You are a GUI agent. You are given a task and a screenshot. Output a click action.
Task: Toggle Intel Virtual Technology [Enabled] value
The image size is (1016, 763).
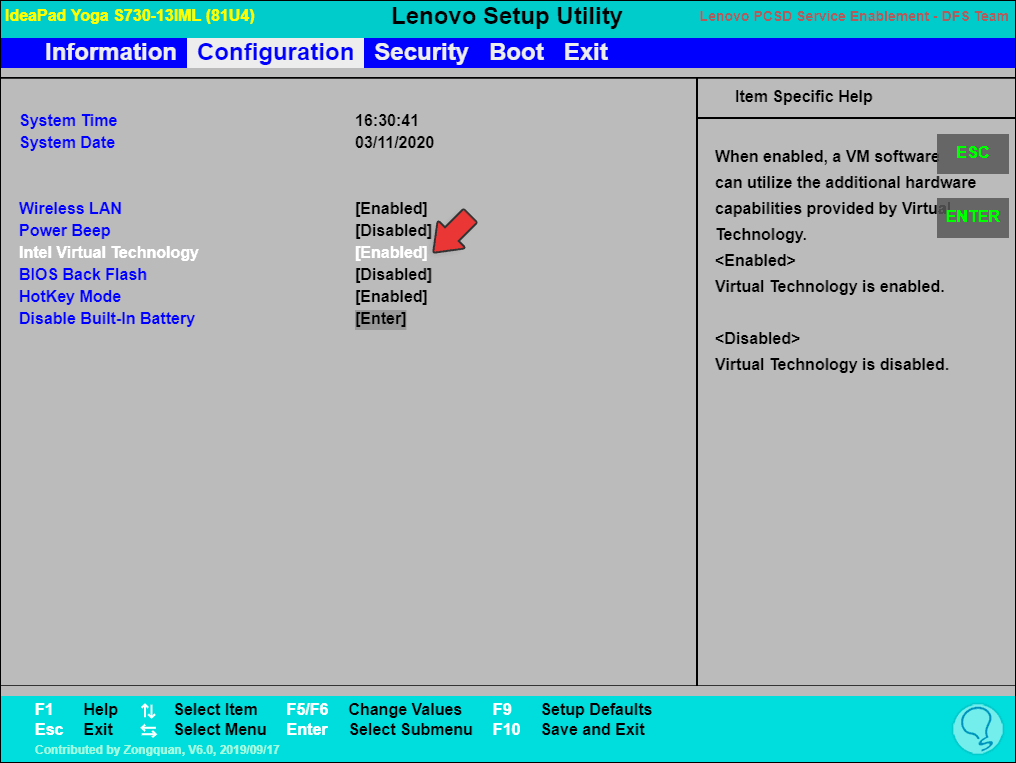pos(391,253)
